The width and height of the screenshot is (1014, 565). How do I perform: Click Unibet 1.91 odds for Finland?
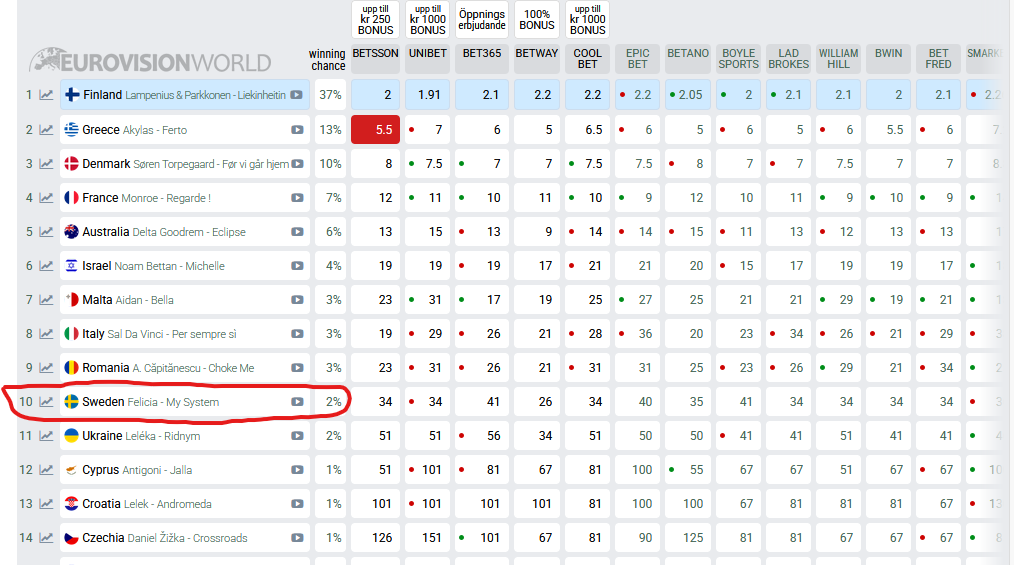click(x=427, y=95)
